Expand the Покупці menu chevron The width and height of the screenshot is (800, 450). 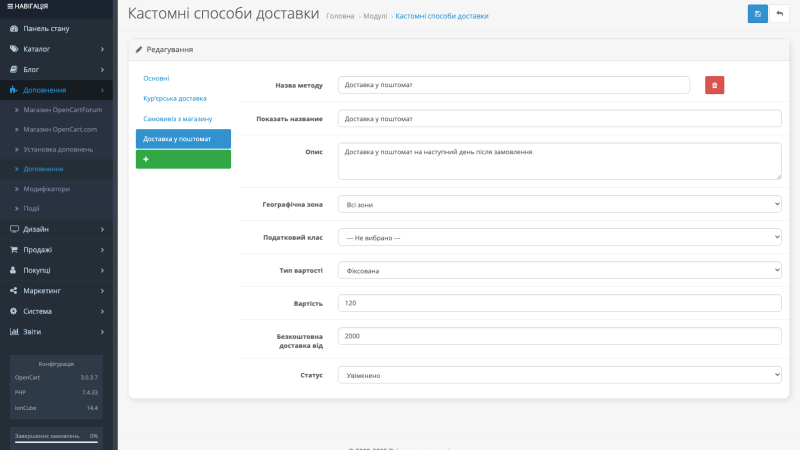[102, 270]
